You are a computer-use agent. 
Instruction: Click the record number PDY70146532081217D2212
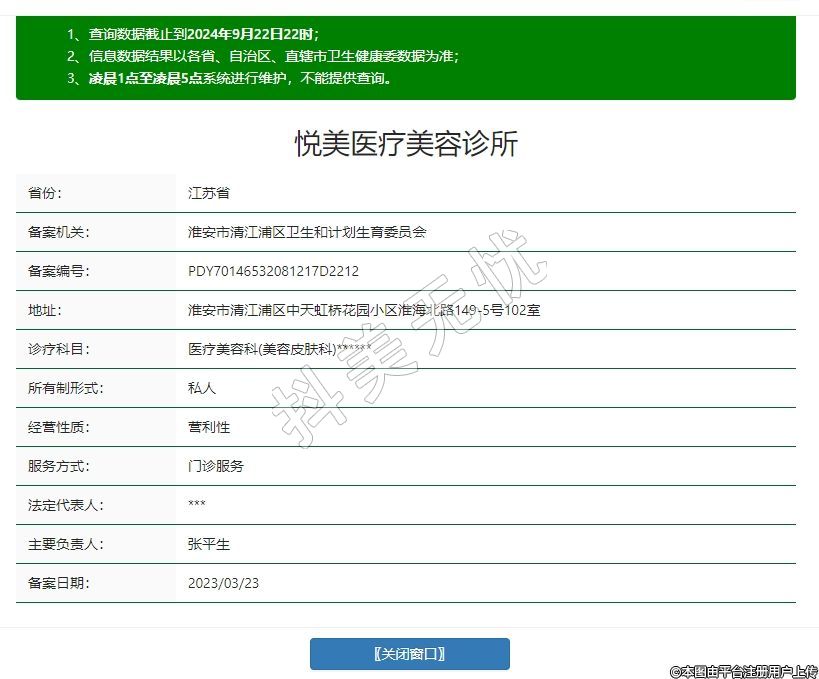(273, 271)
